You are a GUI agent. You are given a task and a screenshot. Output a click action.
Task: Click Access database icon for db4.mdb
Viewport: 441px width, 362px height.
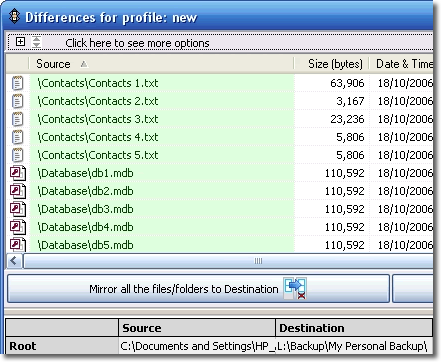[x=18, y=227]
